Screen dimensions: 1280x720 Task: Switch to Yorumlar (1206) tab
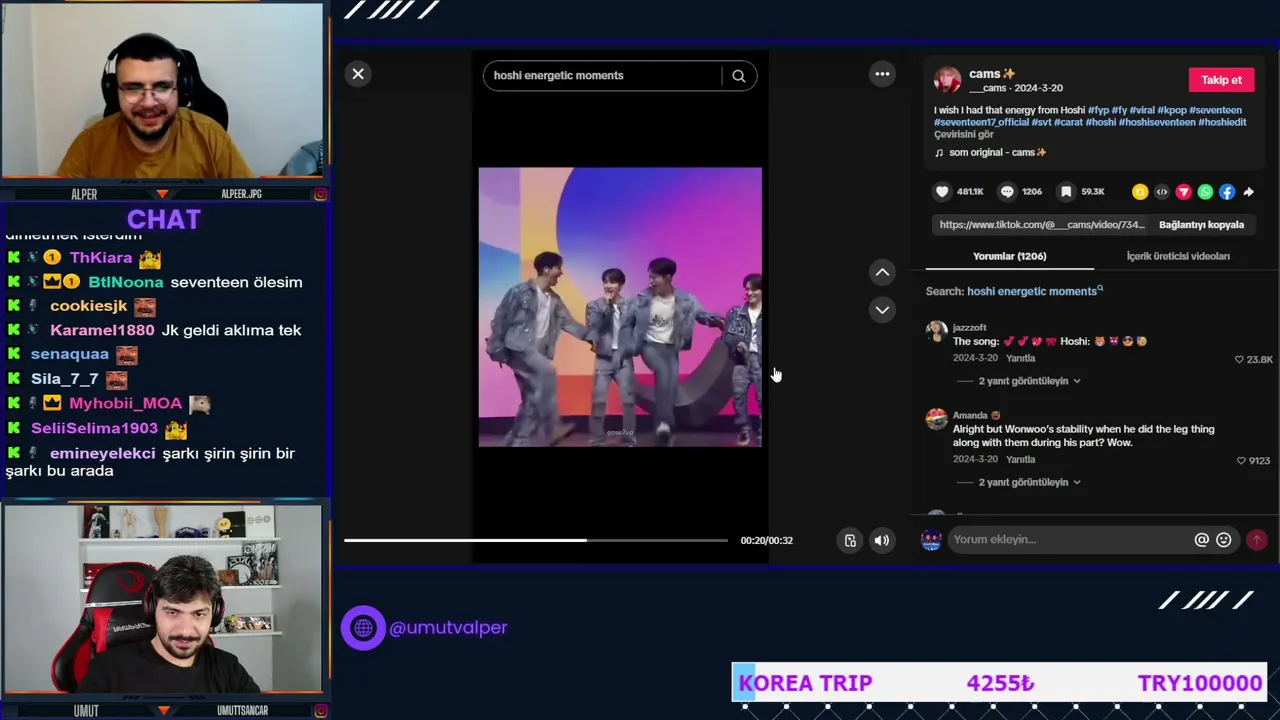tap(1010, 257)
